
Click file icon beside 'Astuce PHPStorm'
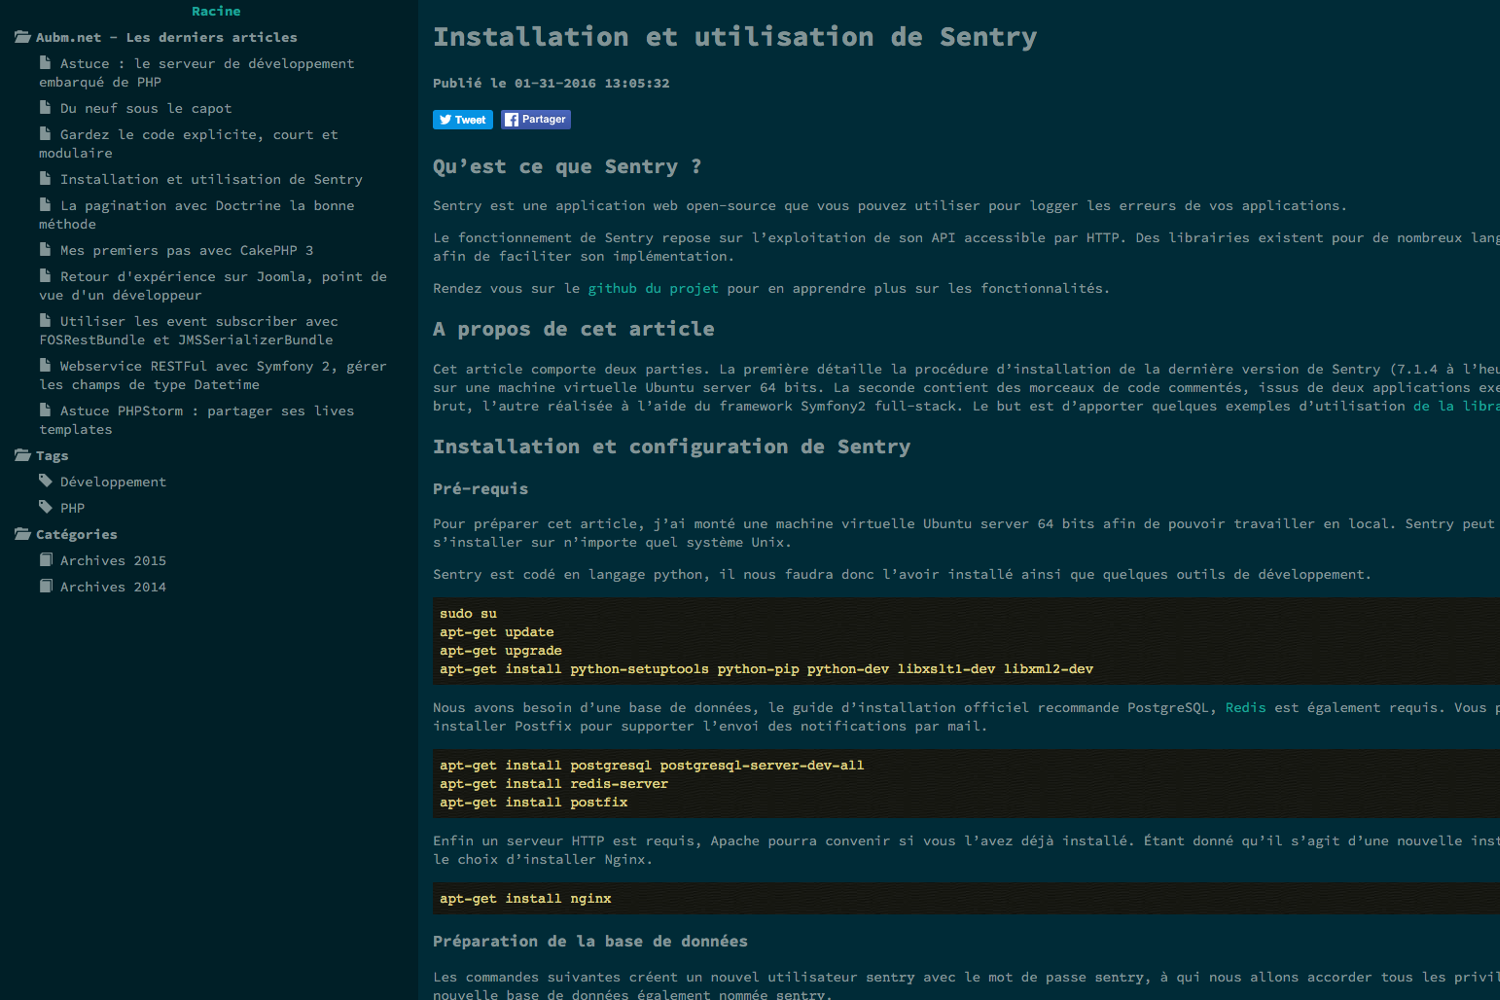pos(45,409)
